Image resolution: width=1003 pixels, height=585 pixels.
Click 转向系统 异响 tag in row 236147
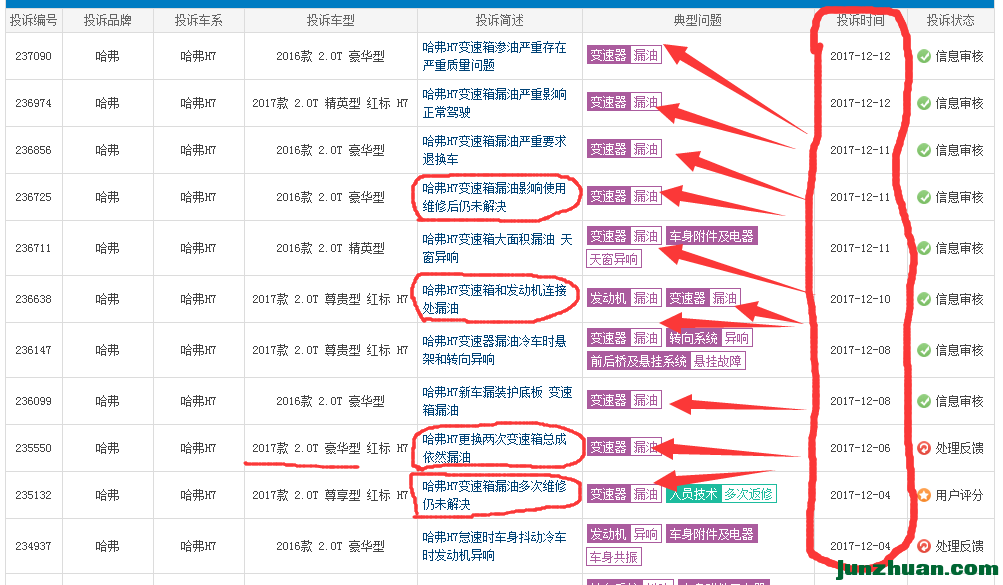(x=709, y=338)
